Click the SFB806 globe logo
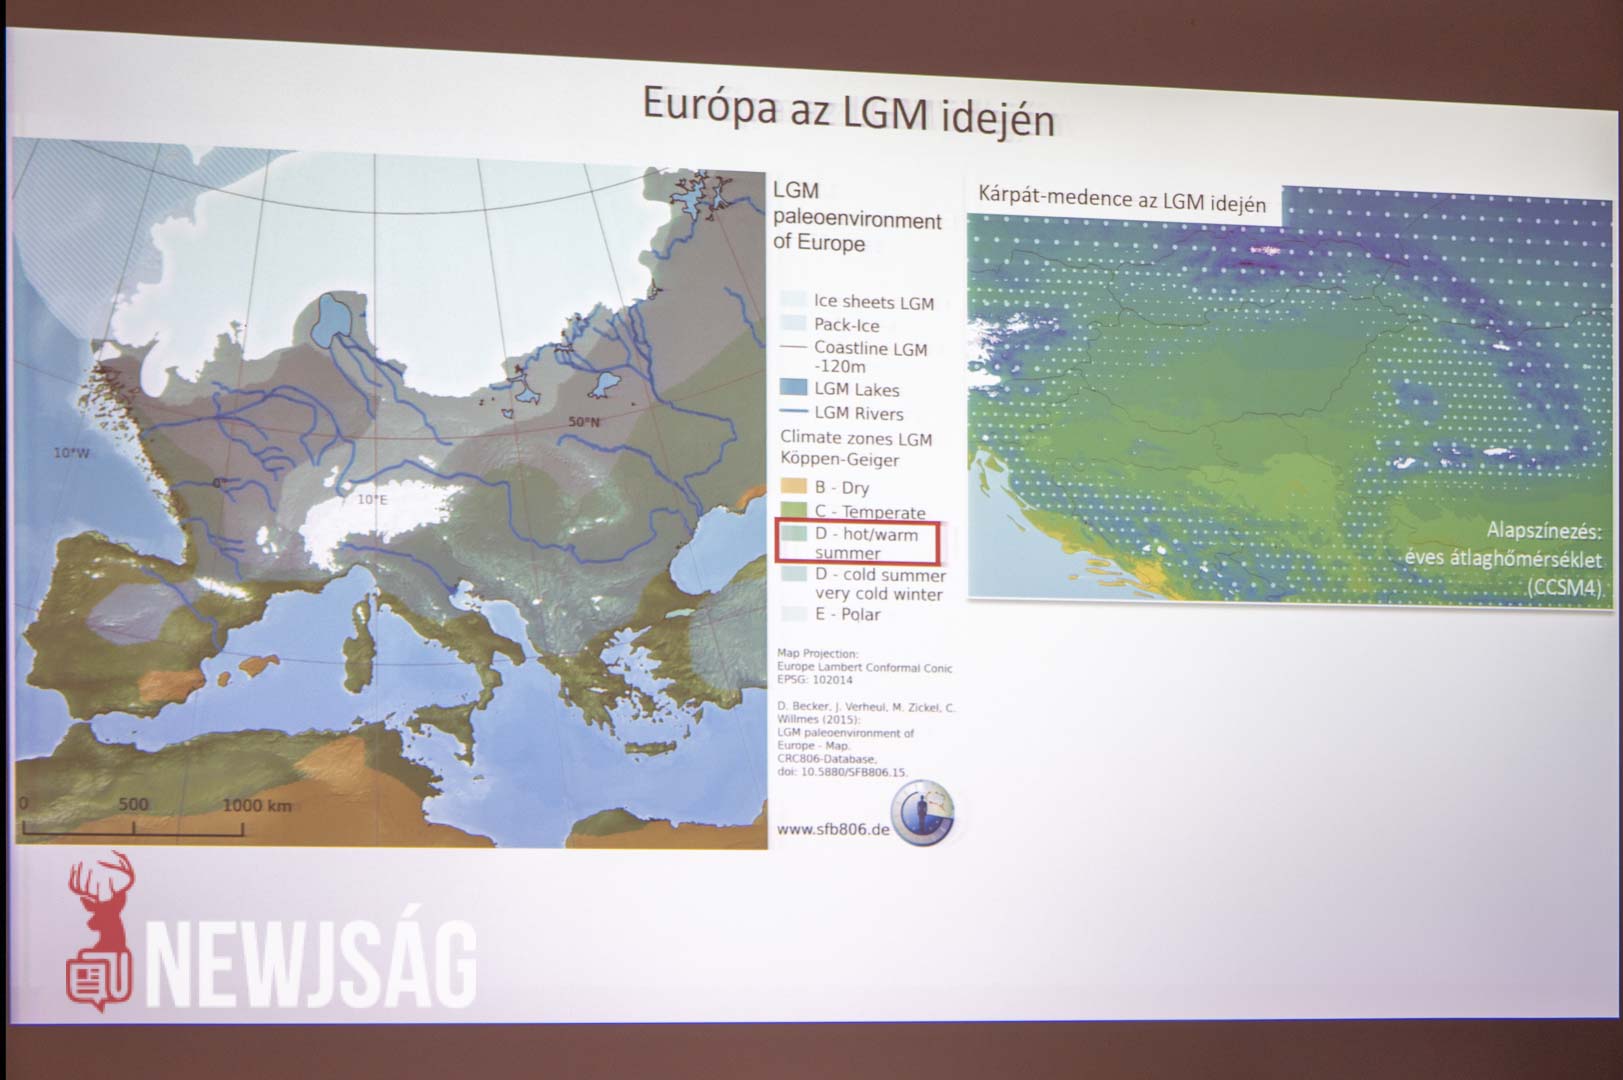 click(922, 814)
